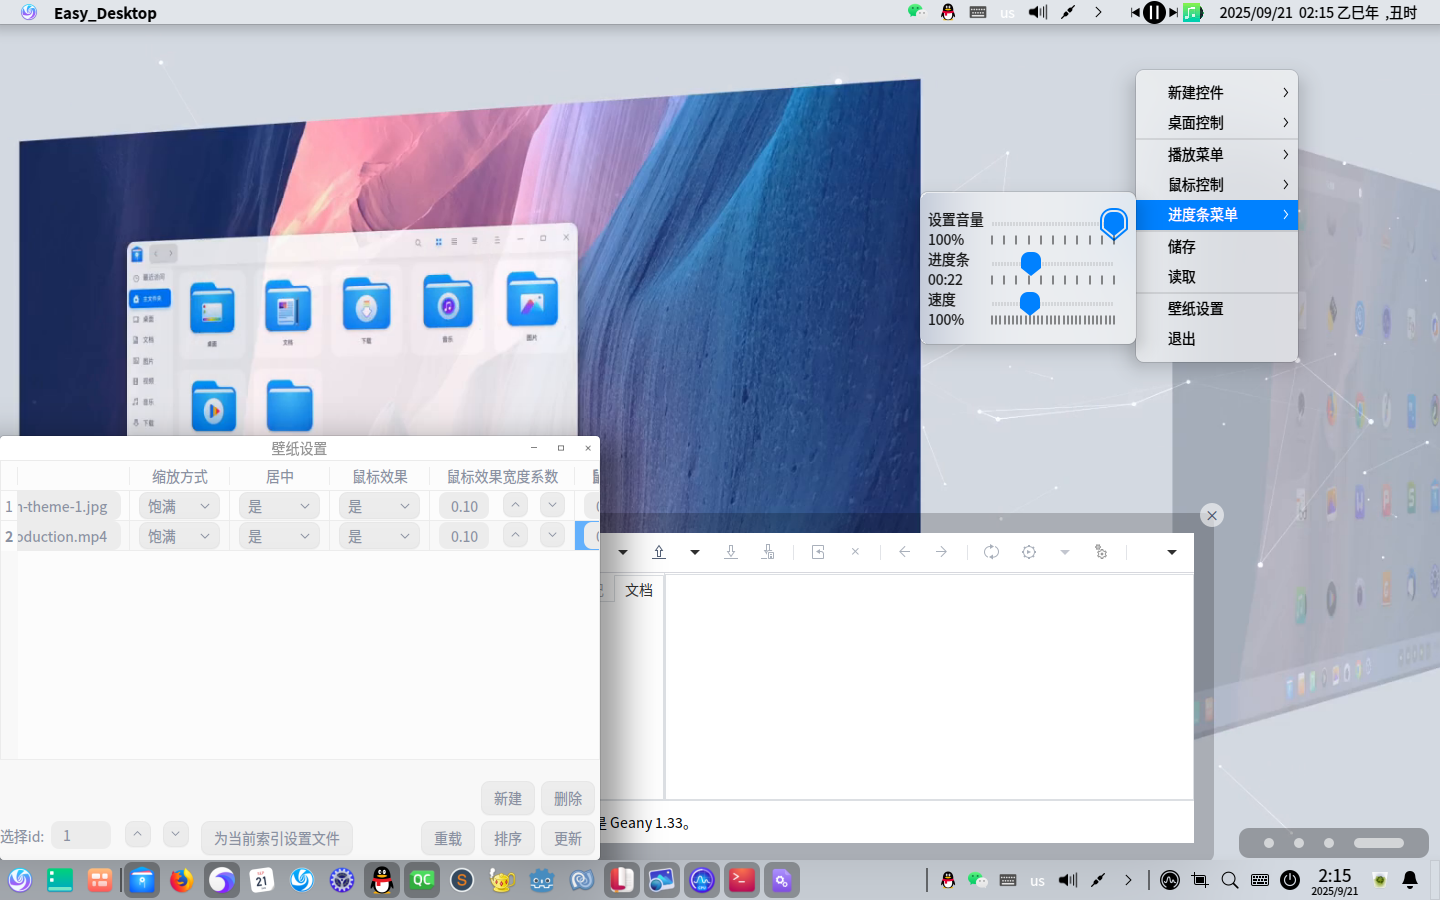The width and height of the screenshot is (1440, 900).
Task: Open the 播放菜单 submenu
Action: (1217, 154)
